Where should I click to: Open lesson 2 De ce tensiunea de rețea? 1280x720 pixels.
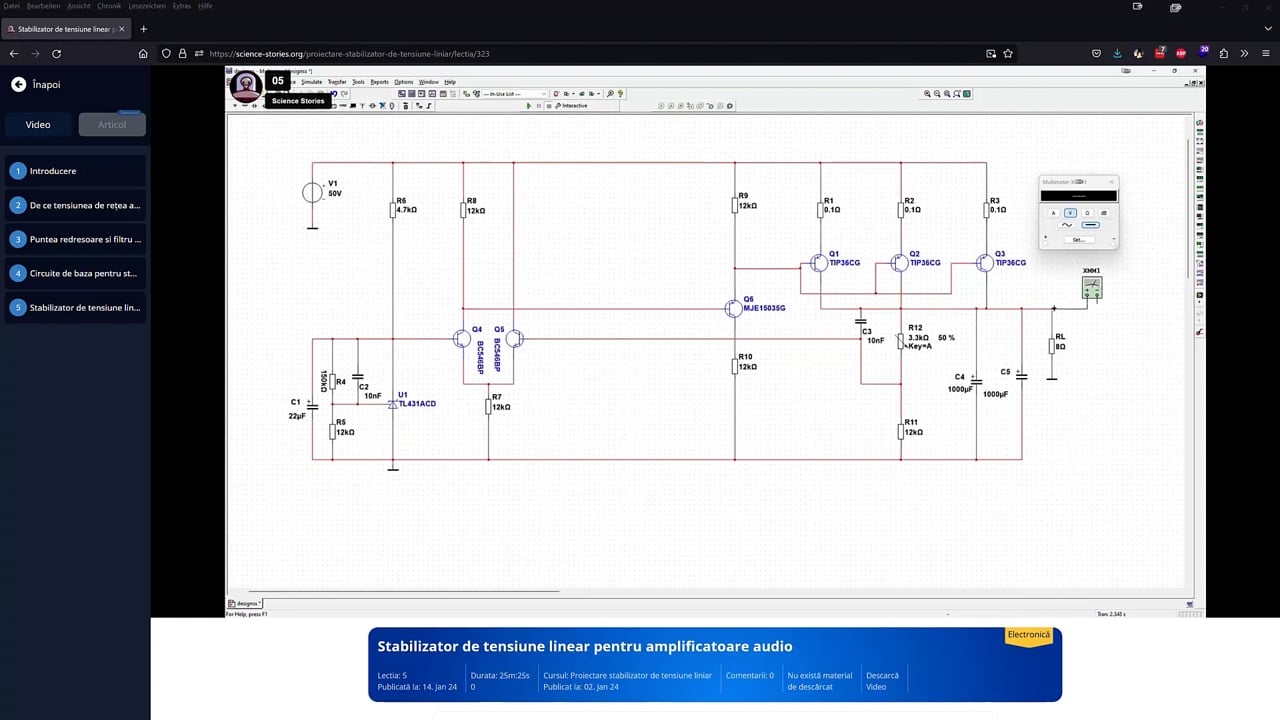75,205
